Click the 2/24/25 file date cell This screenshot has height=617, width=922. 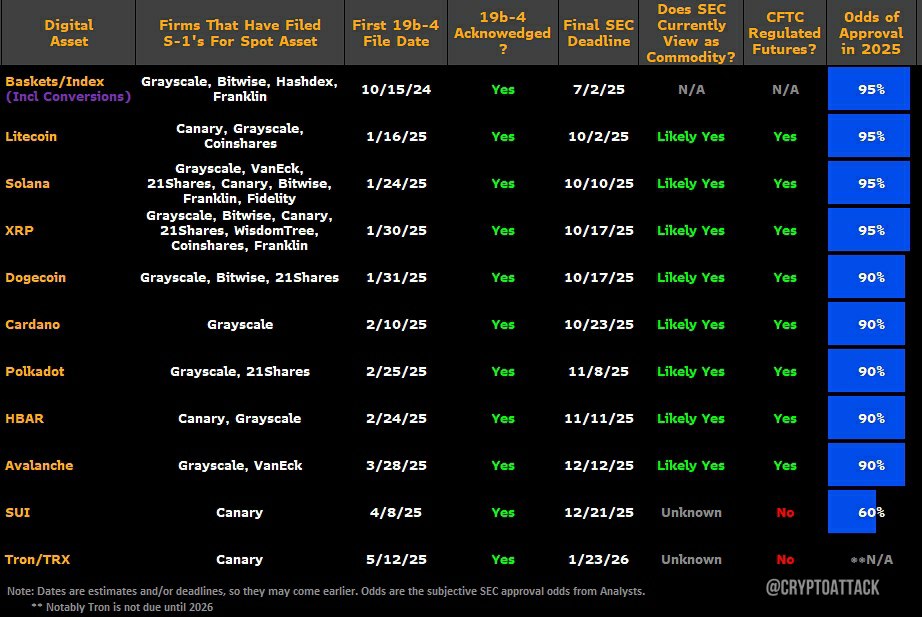396,419
